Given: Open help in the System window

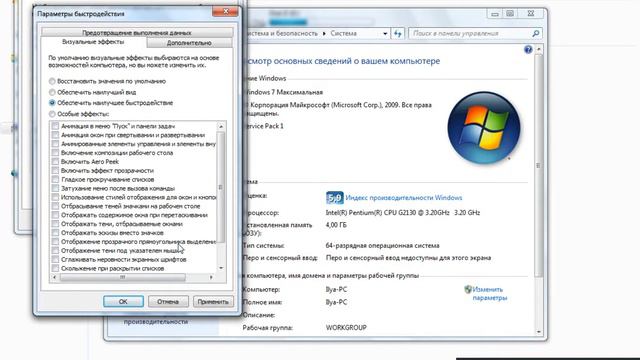Looking at the screenshot, I should [528, 50].
